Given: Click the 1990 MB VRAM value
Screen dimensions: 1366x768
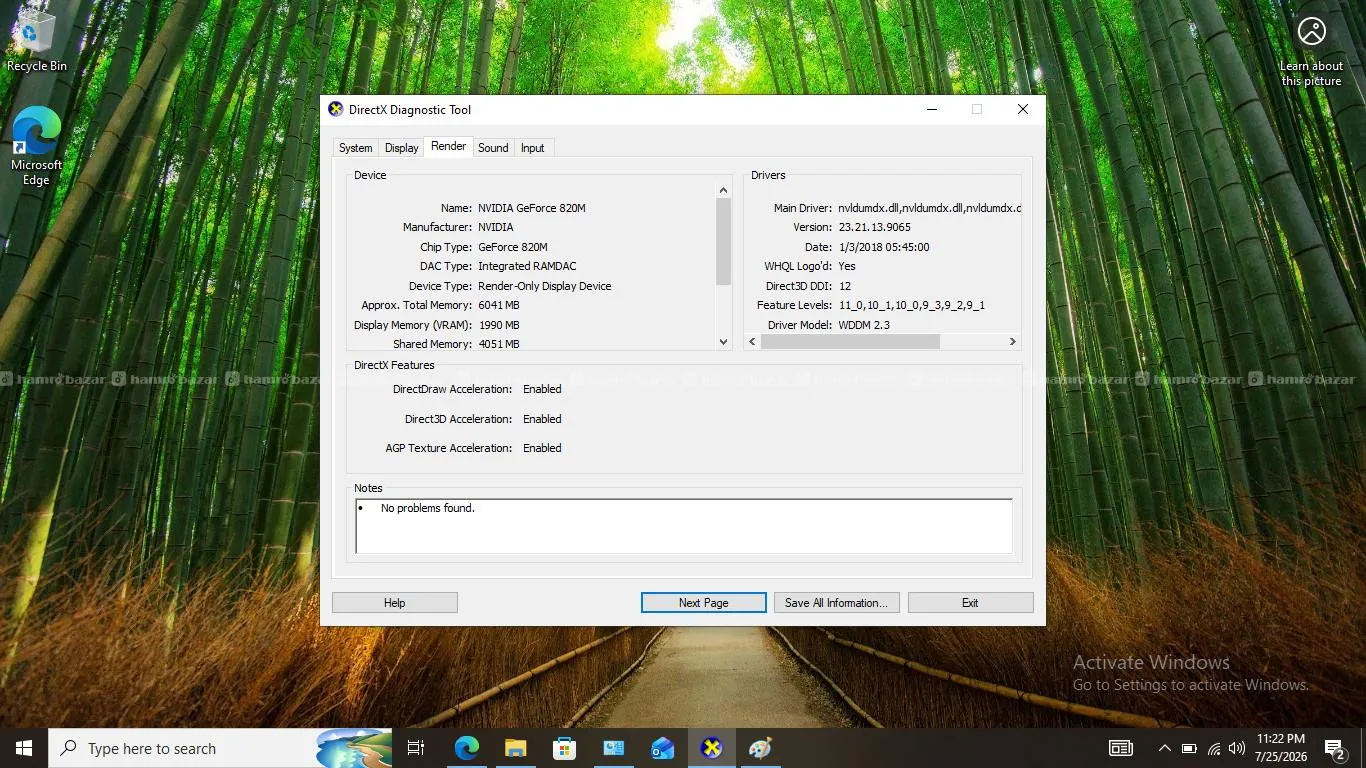Looking at the screenshot, I should click(x=499, y=325).
